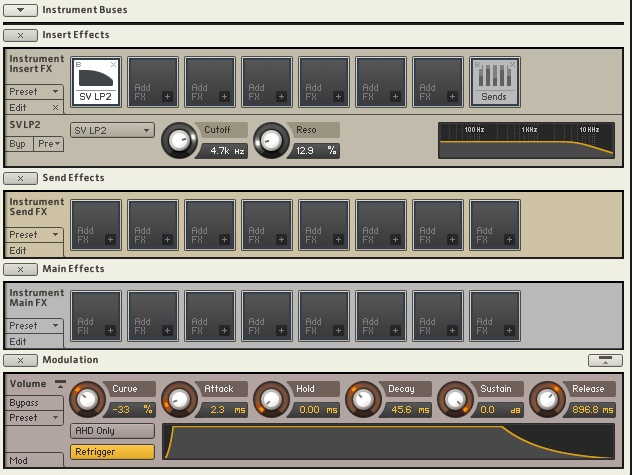Click the envelope Release knob
This screenshot has width=632, height=475.
(x=545, y=399)
